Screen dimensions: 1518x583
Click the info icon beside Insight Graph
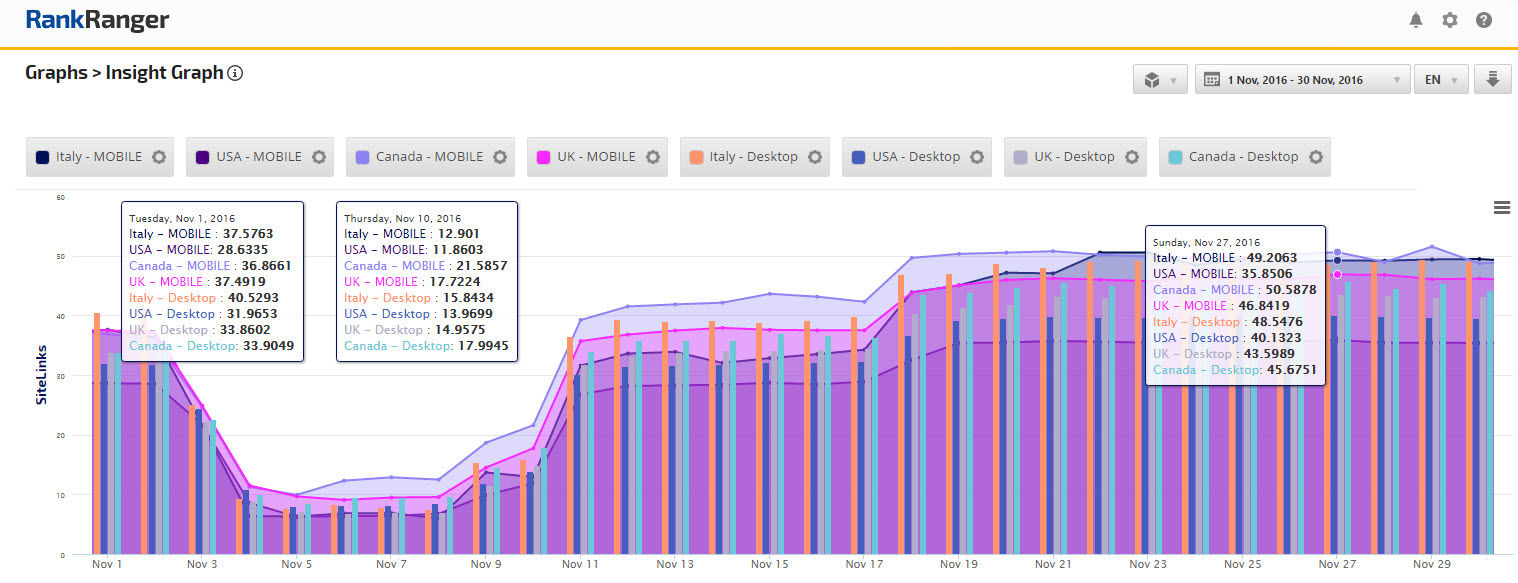pos(235,73)
